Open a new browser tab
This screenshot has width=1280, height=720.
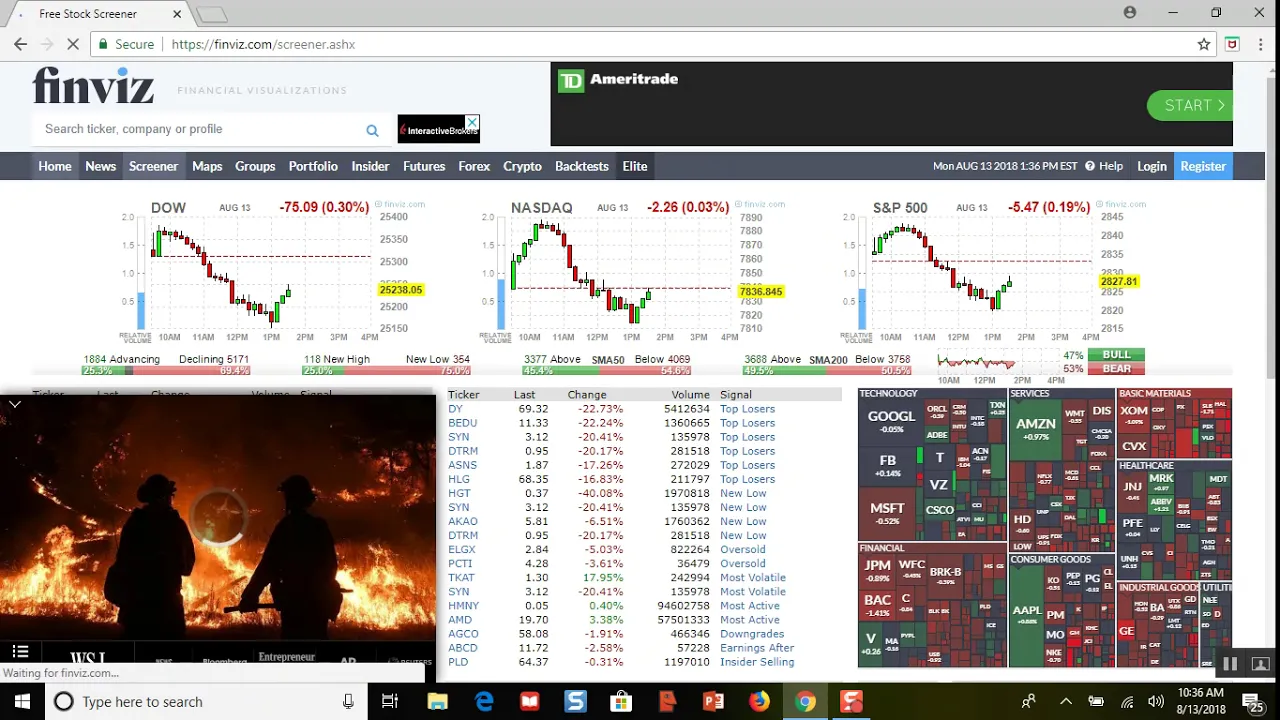212,14
